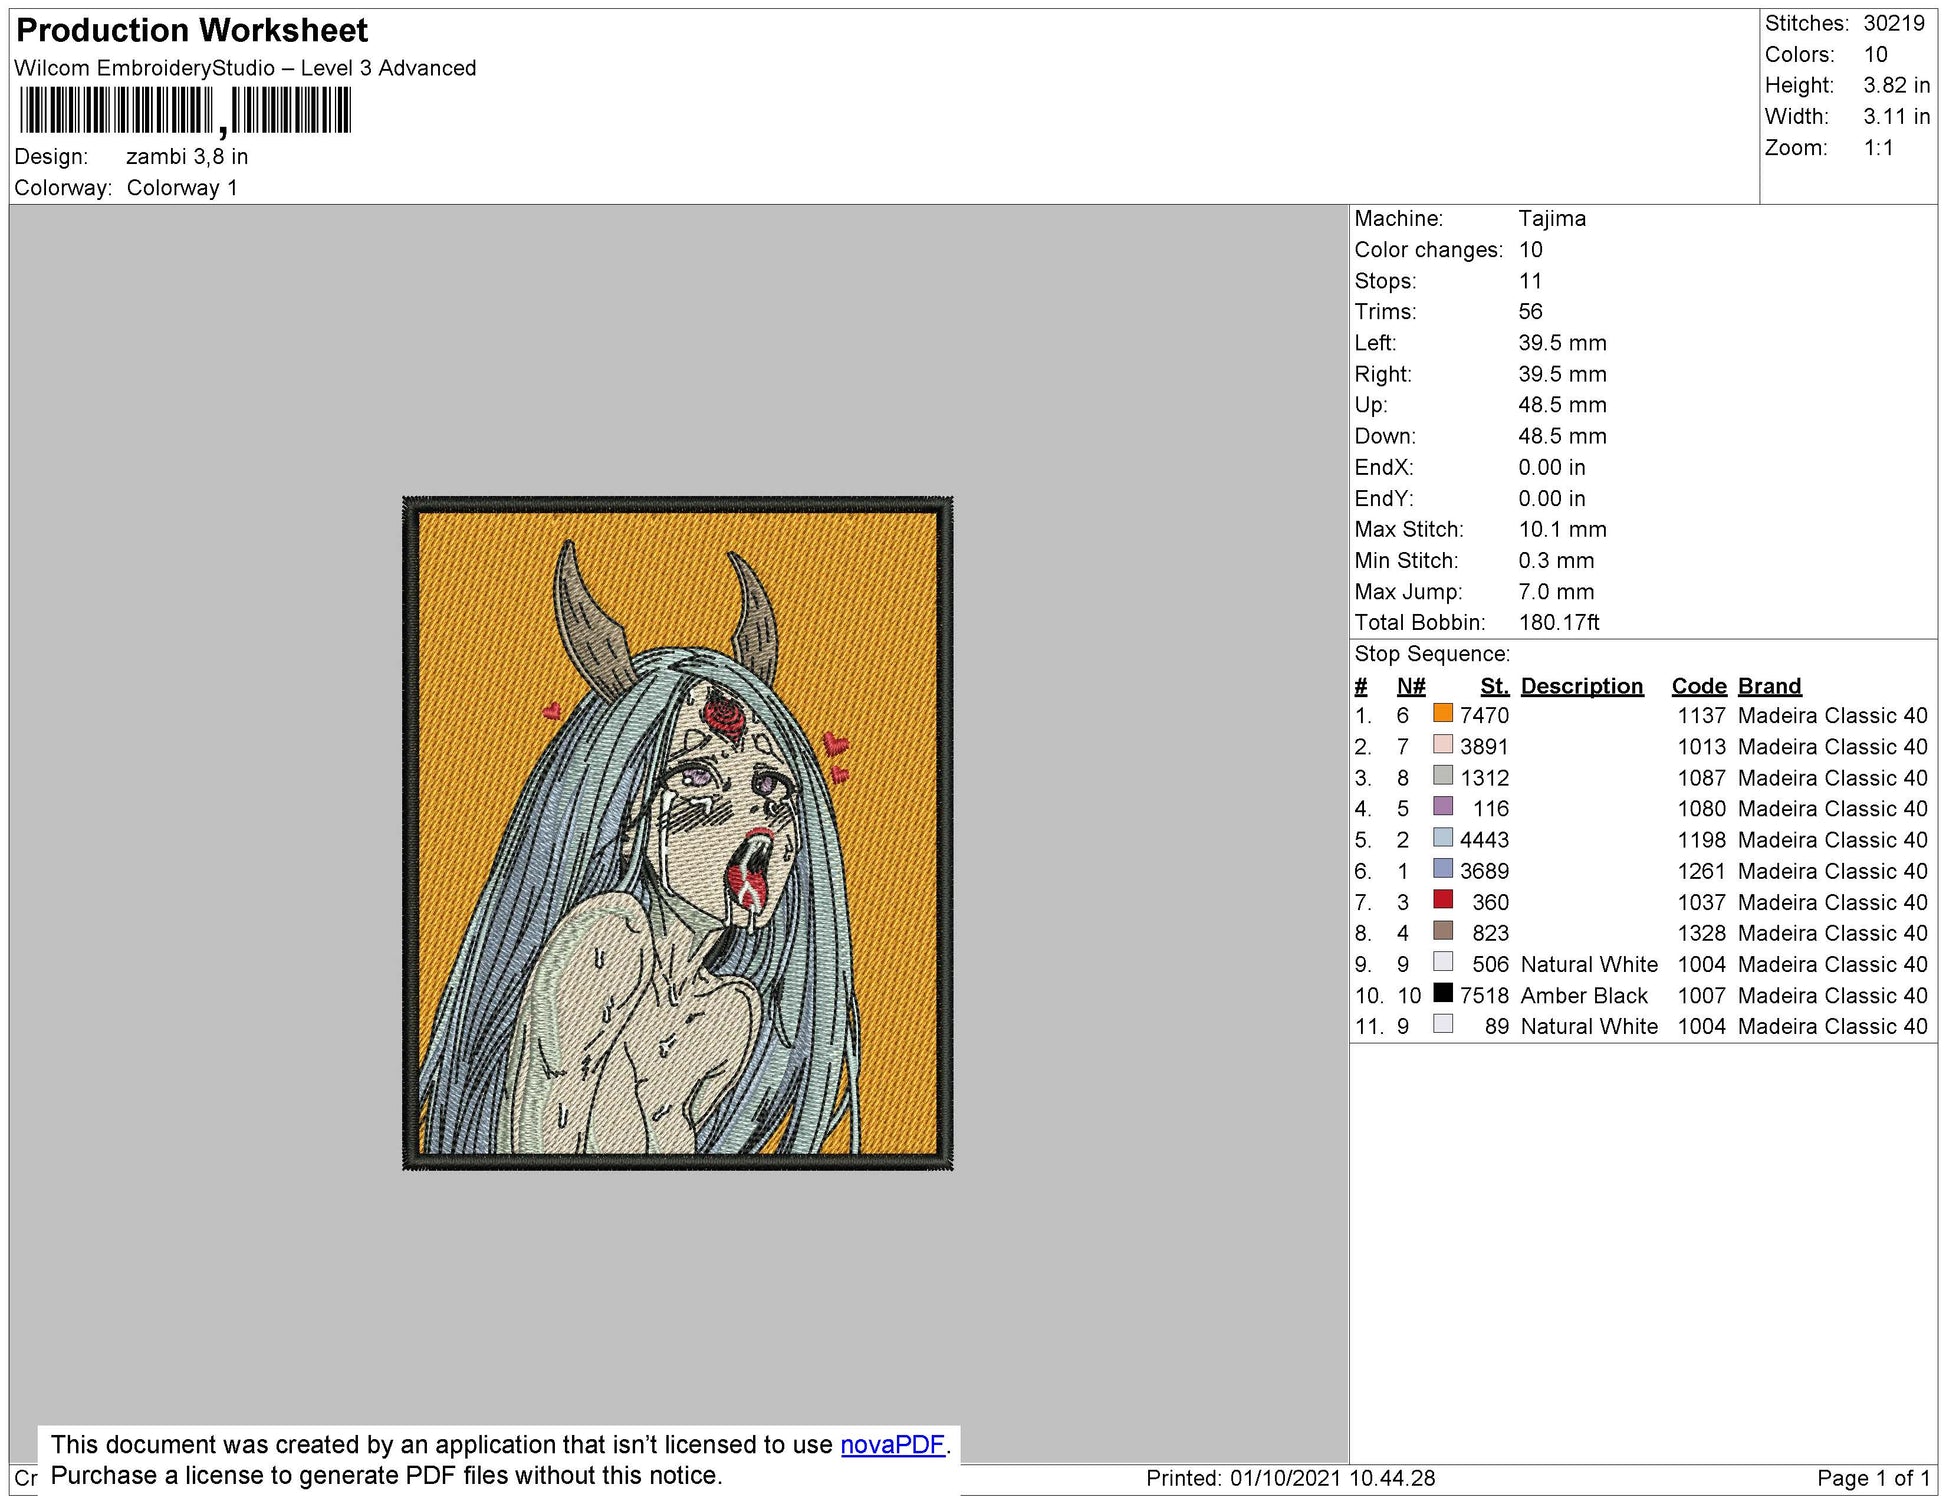1946x1504 pixels.
Task: Click the embroidery design preview image
Action: [677, 833]
